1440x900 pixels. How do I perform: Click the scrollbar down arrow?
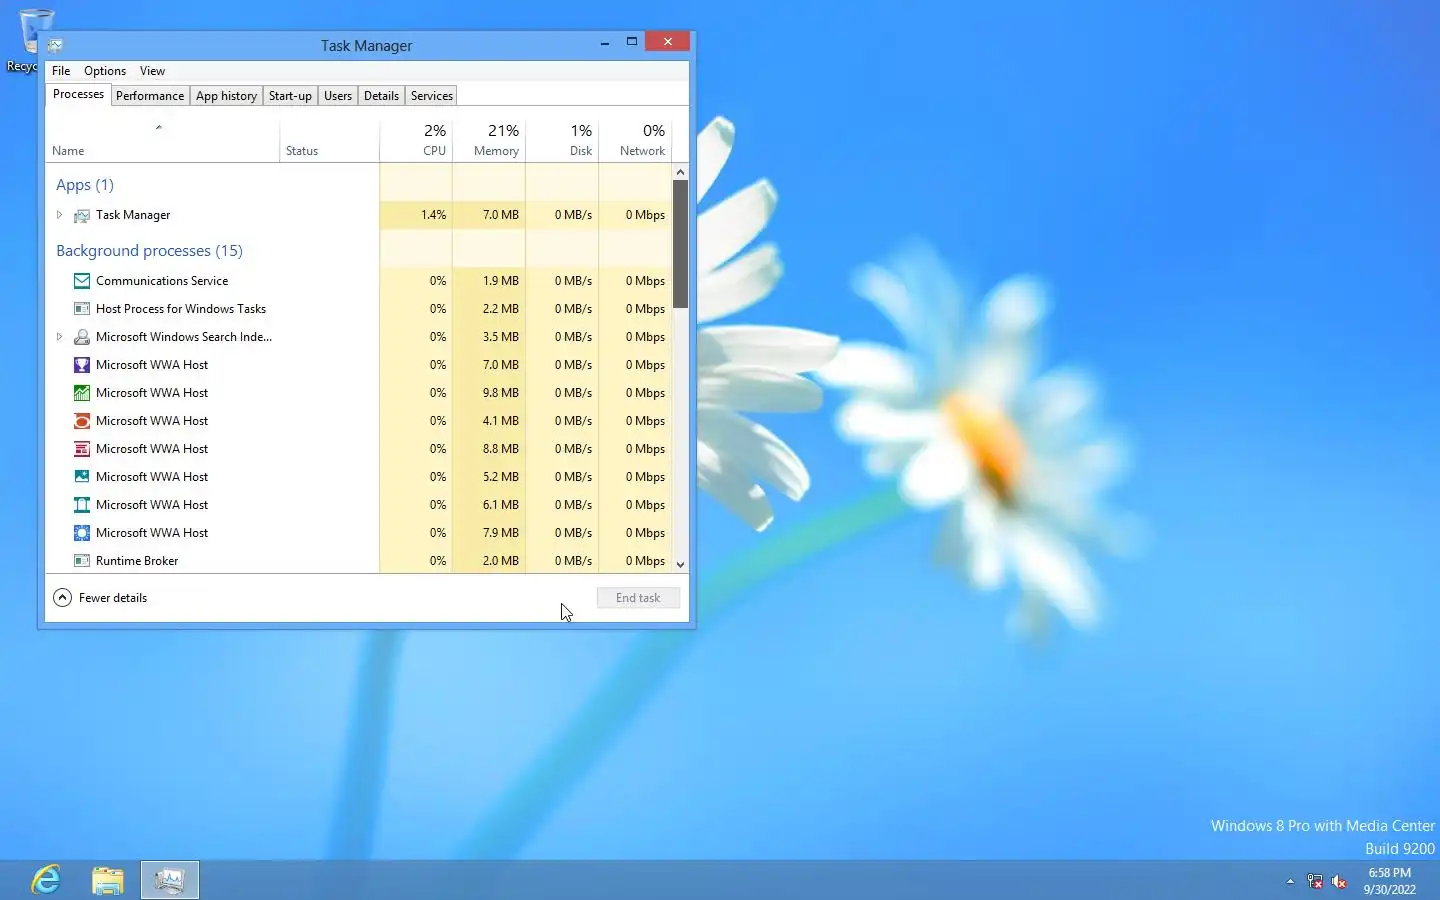pos(680,565)
